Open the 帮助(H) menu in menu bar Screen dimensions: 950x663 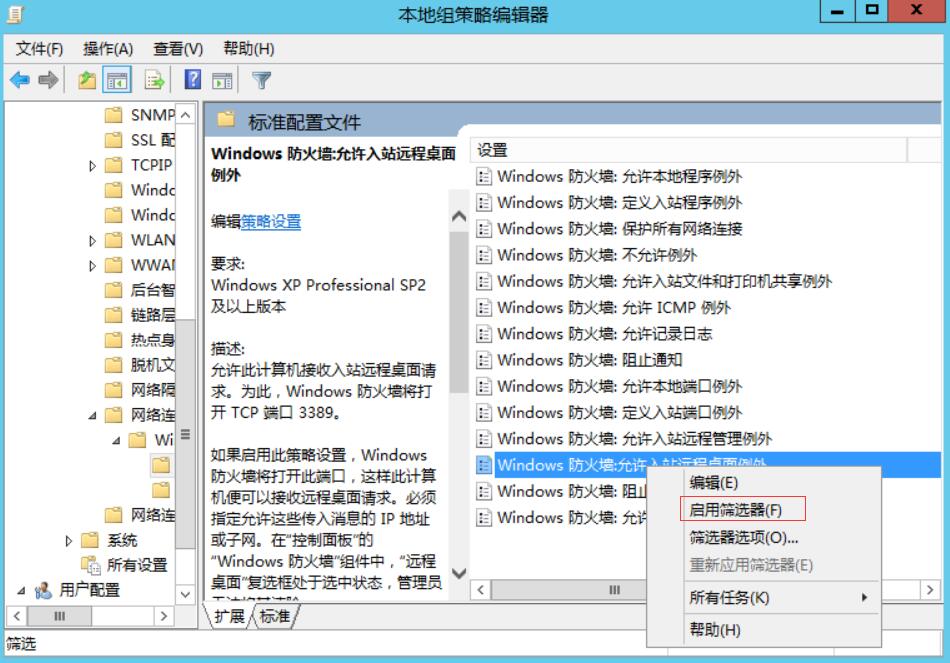248,49
